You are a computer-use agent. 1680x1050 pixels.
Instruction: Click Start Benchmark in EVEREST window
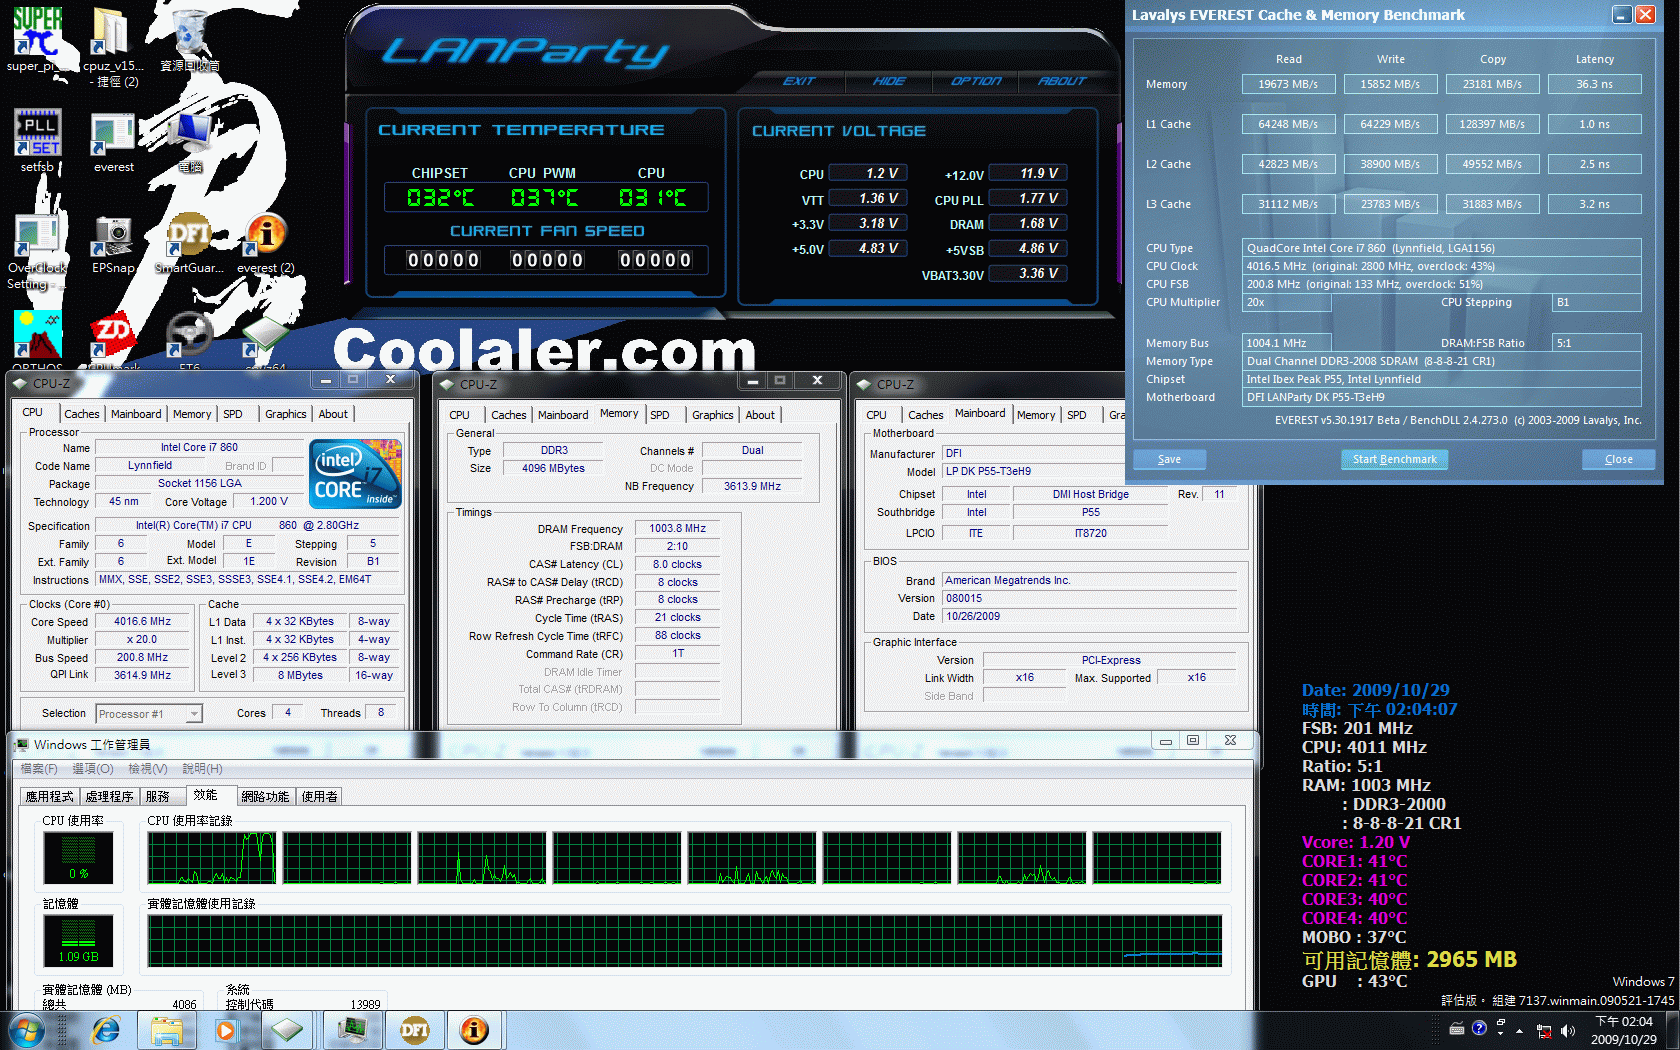[1394, 460]
